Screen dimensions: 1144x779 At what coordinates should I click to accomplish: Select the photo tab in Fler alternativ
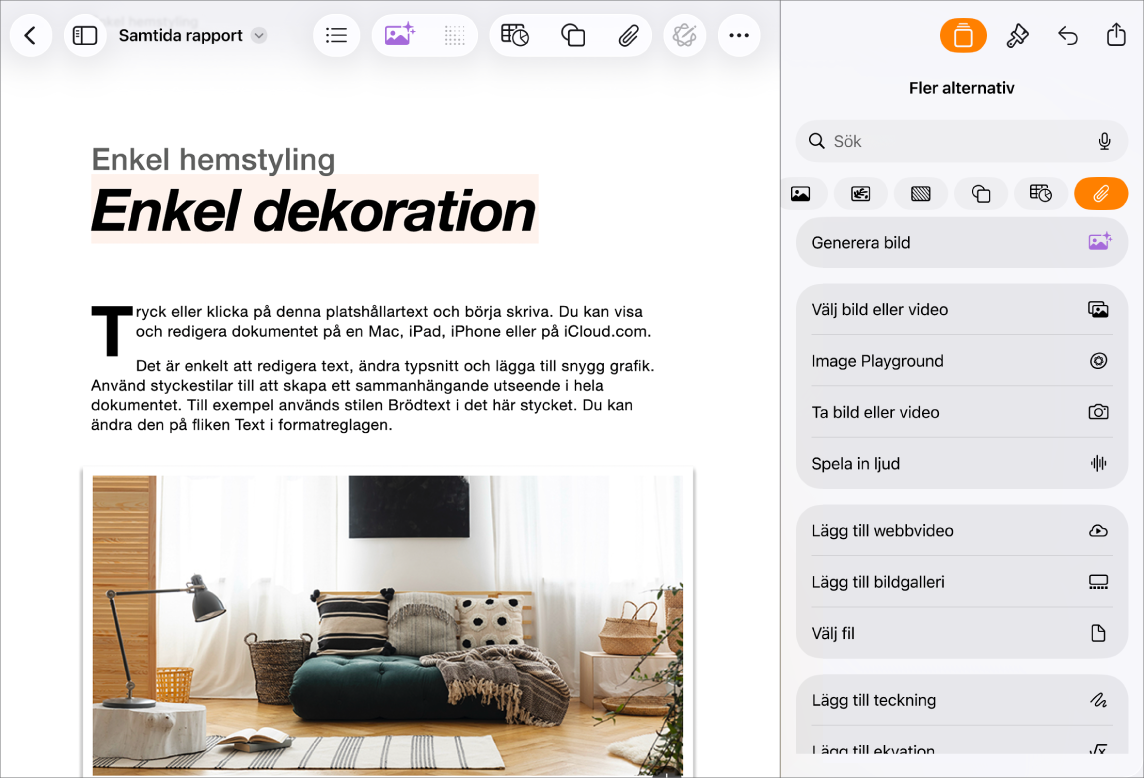coord(801,194)
